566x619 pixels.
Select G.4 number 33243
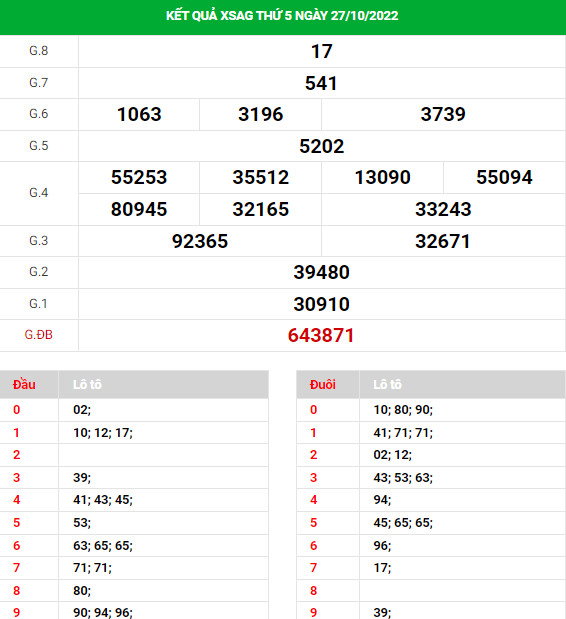[x=443, y=209]
